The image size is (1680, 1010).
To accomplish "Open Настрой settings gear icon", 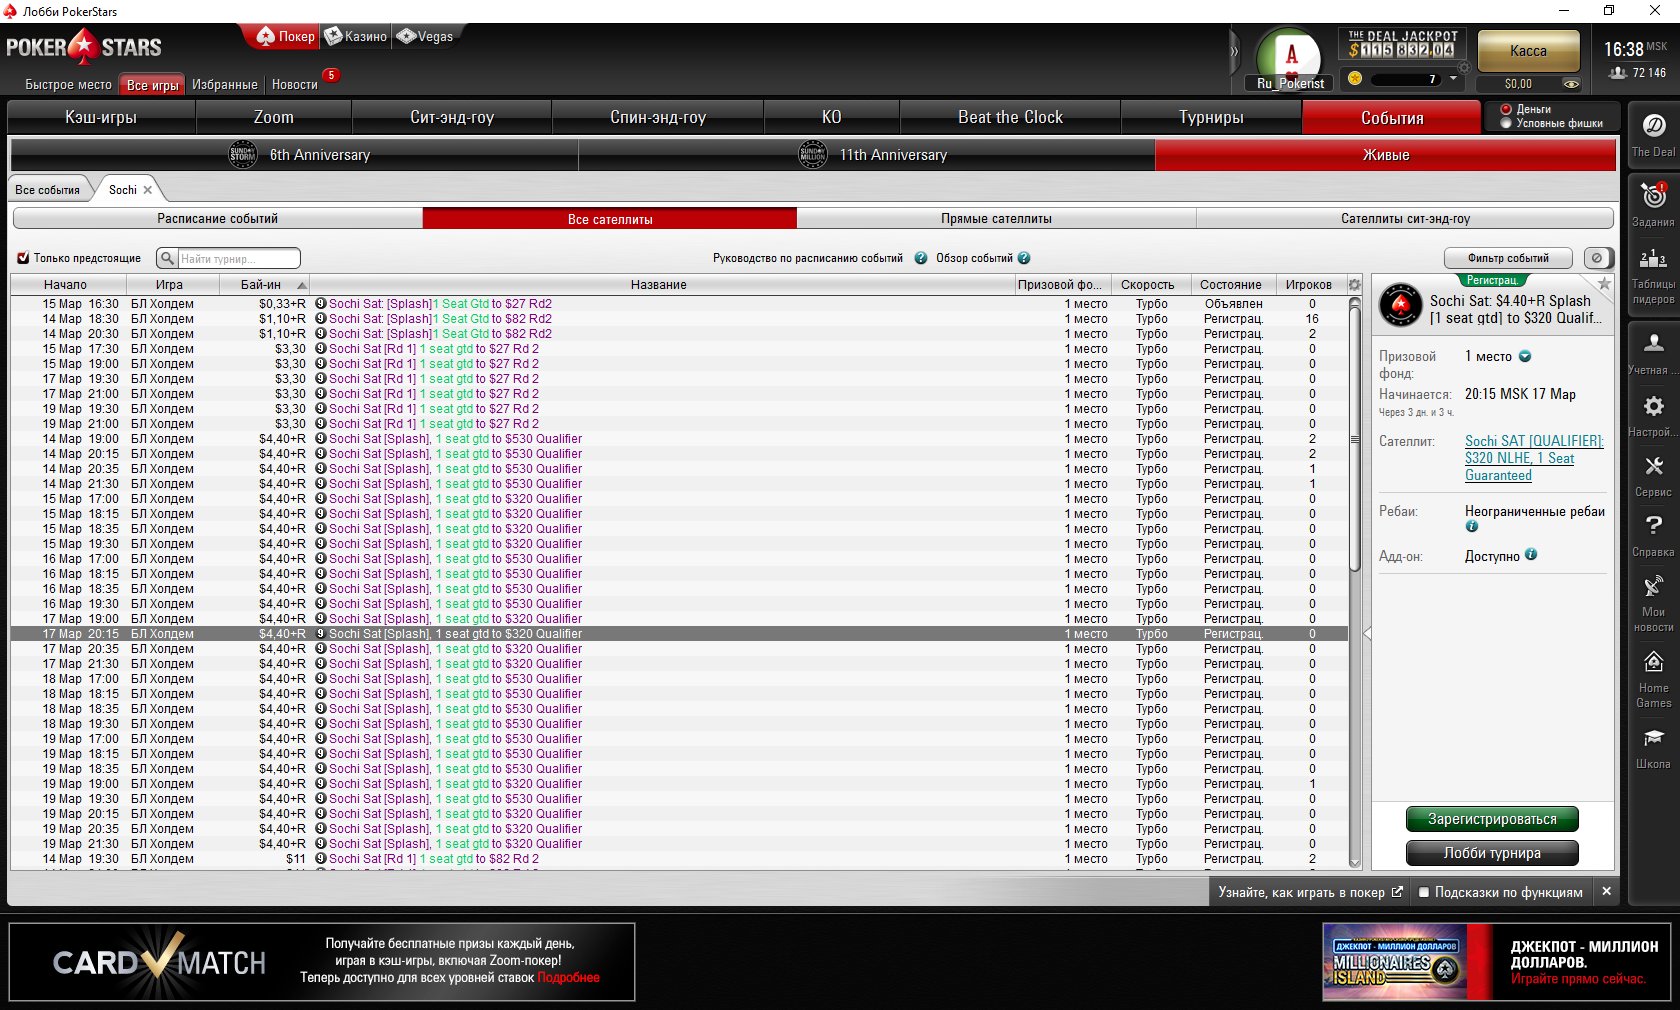I will 1653,415.
